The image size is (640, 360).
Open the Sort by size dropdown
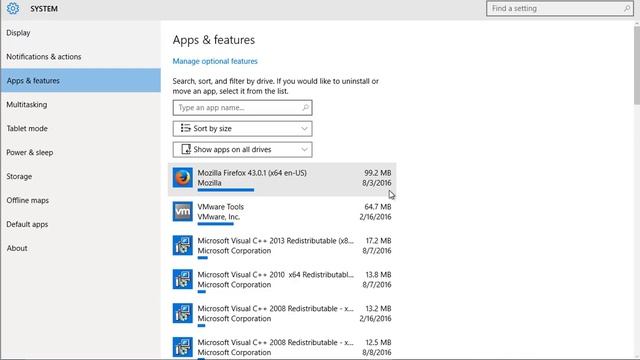coord(242,129)
